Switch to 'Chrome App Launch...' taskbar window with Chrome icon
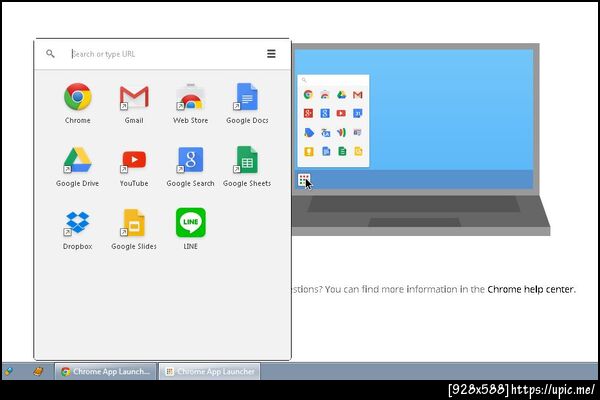The width and height of the screenshot is (600, 400). coord(105,371)
